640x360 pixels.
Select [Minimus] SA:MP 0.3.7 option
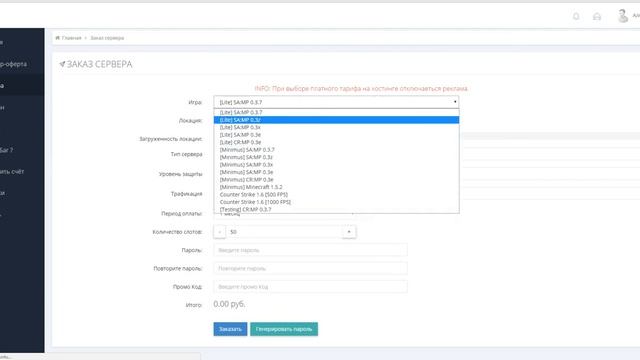[x=336, y=150]
